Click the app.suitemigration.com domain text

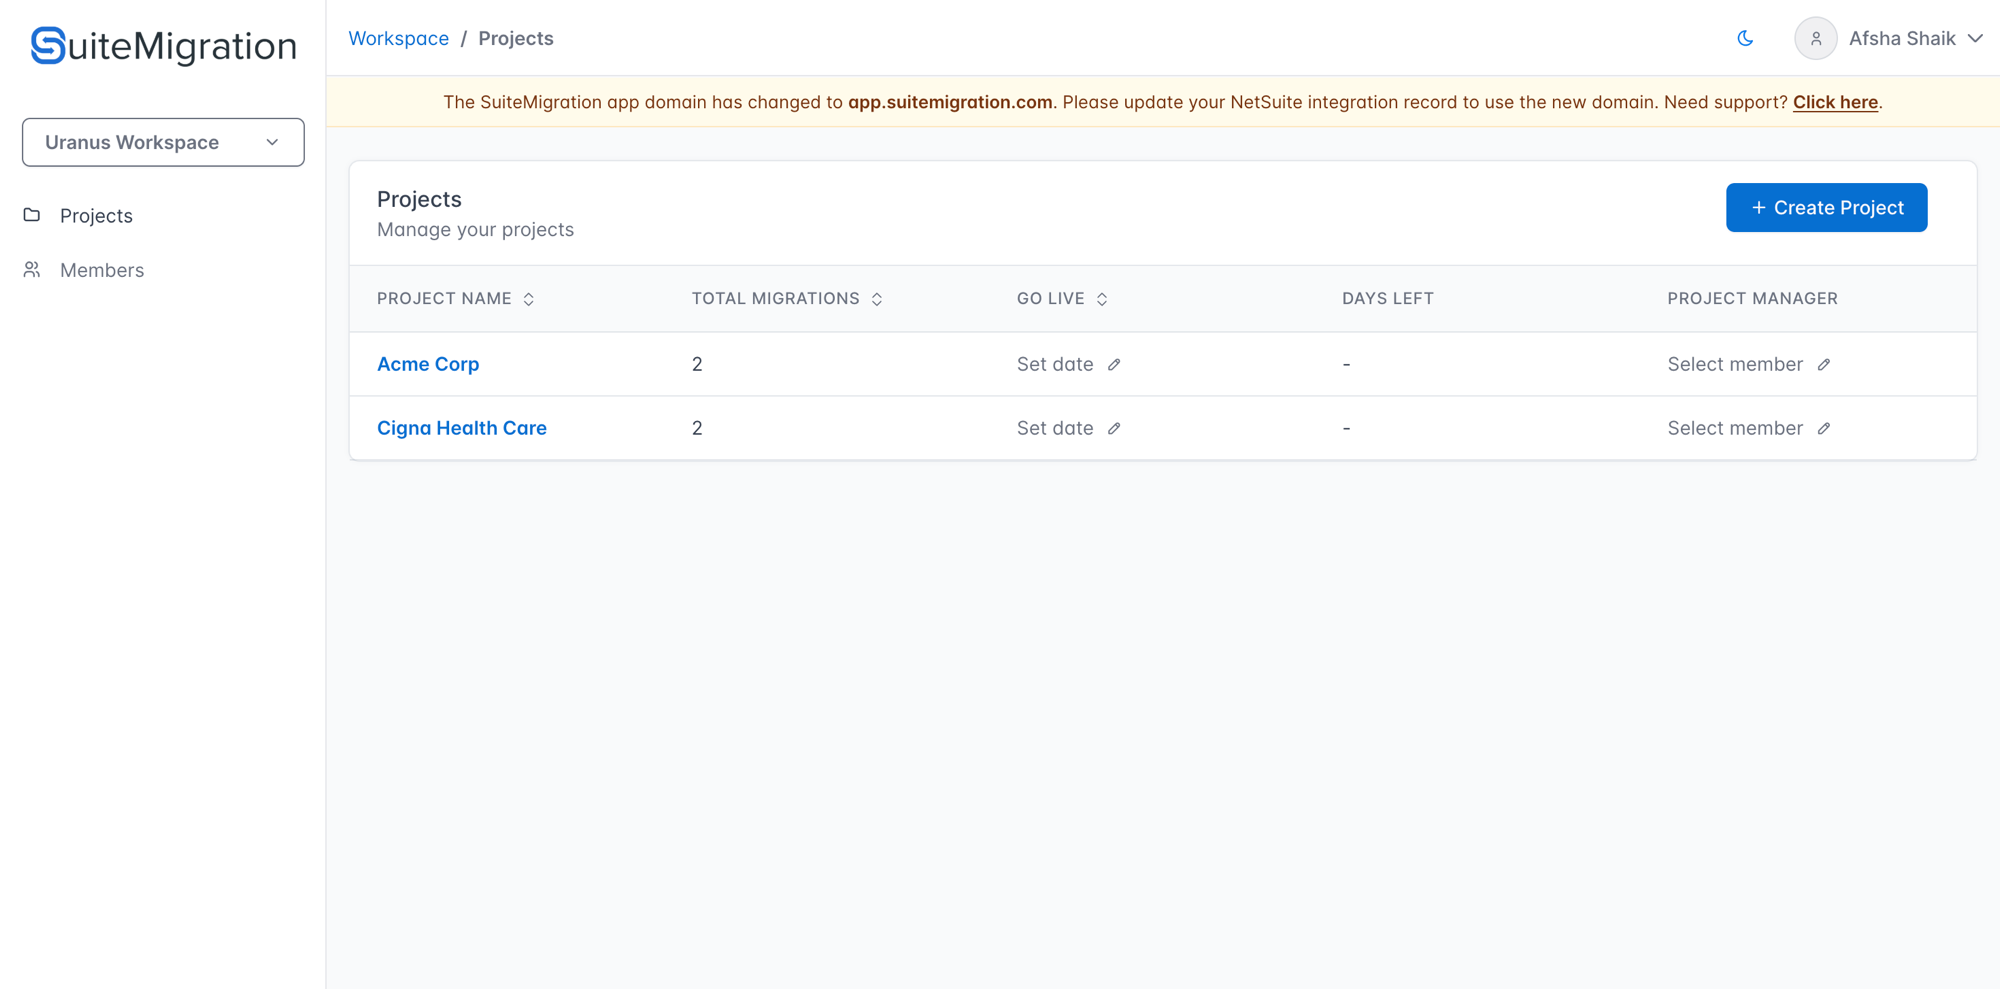(x=950, y=102)
